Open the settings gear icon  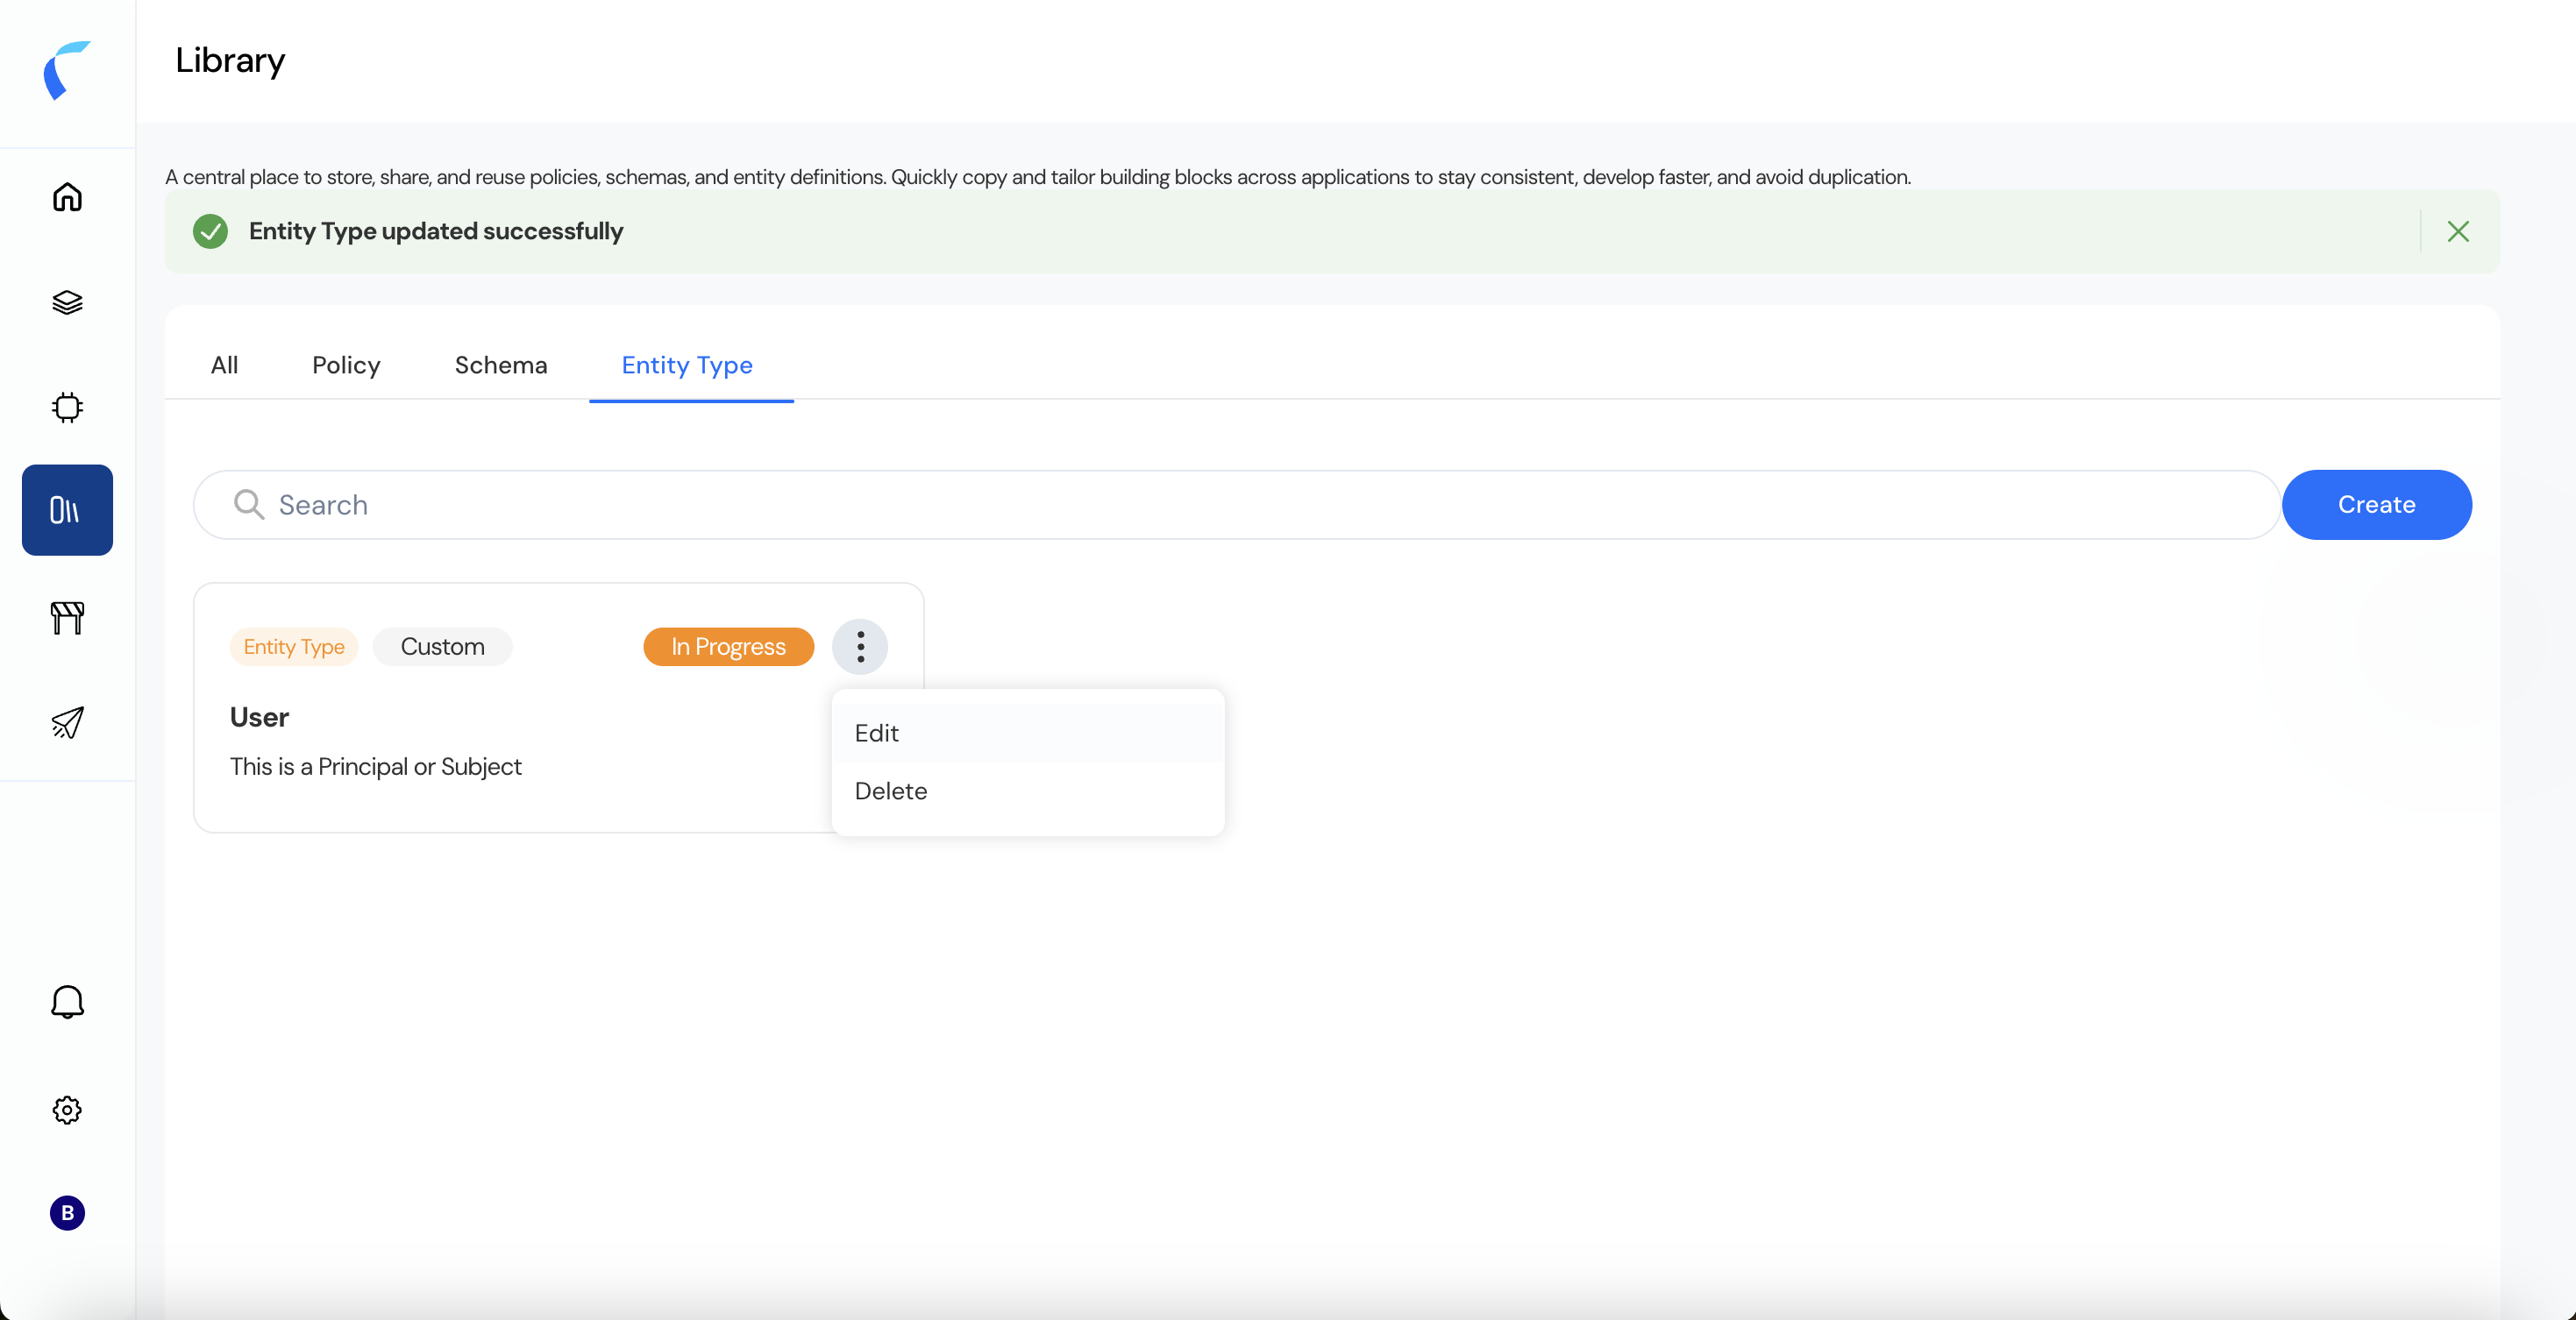click(x=67, y=1109)
